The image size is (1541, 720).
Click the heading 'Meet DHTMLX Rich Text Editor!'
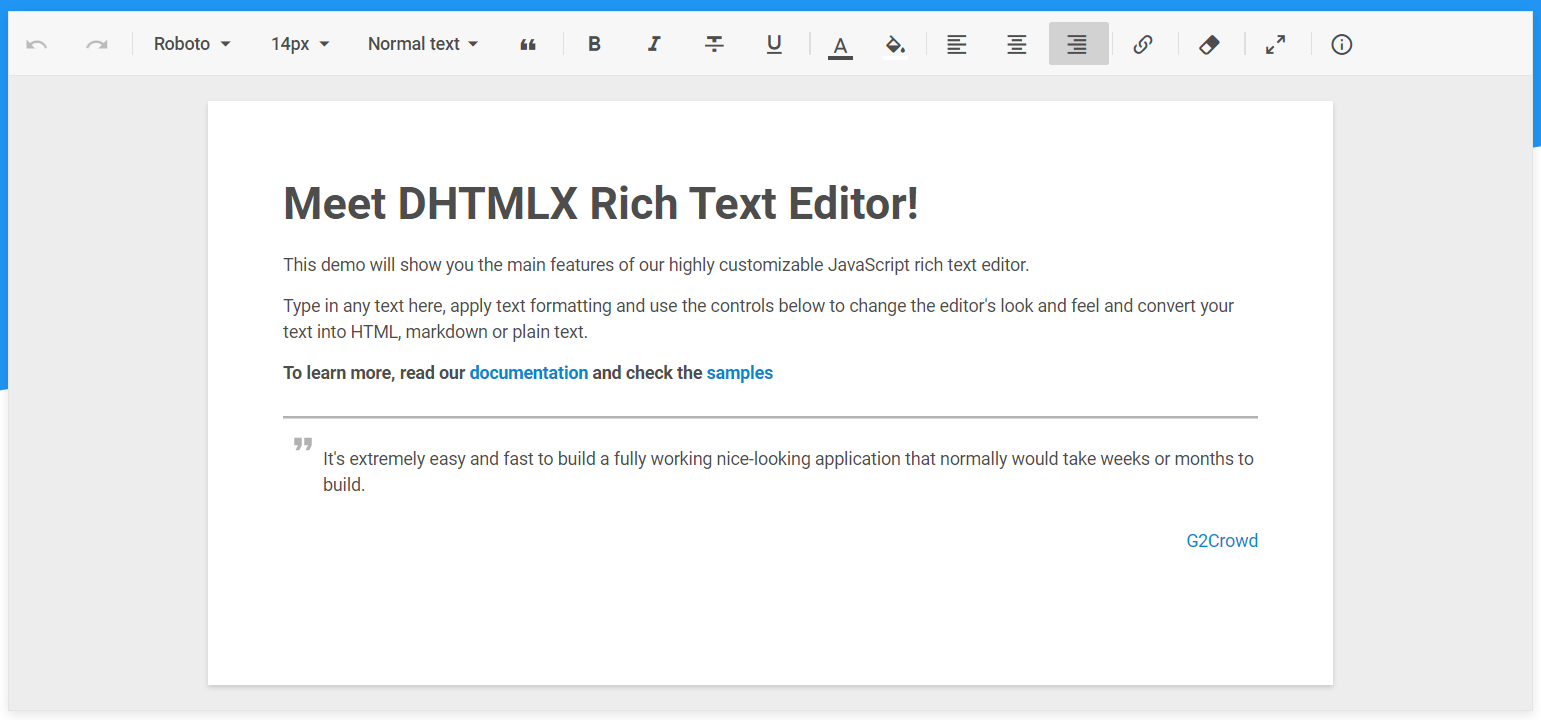pyautogui.click(x=601, y=204)
